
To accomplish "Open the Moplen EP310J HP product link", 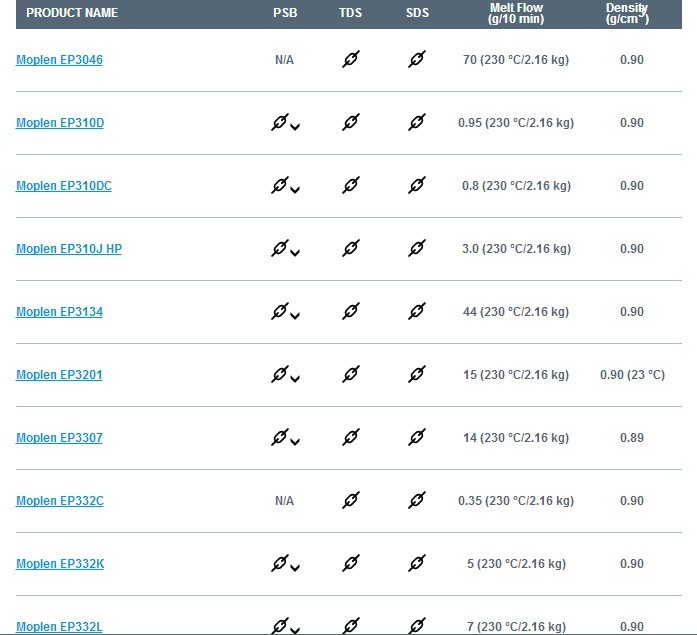I will [69, 249].
